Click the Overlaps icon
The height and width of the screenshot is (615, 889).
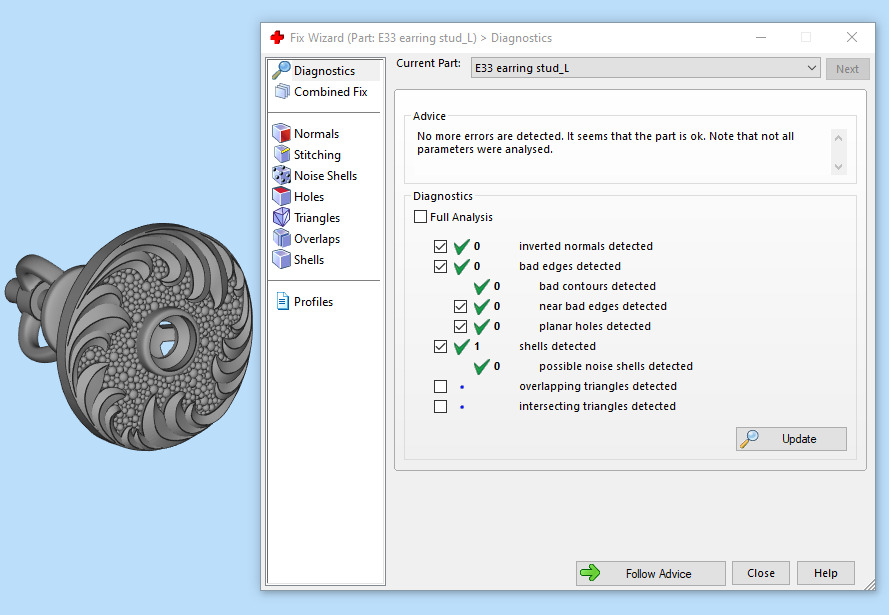(281, 238)
